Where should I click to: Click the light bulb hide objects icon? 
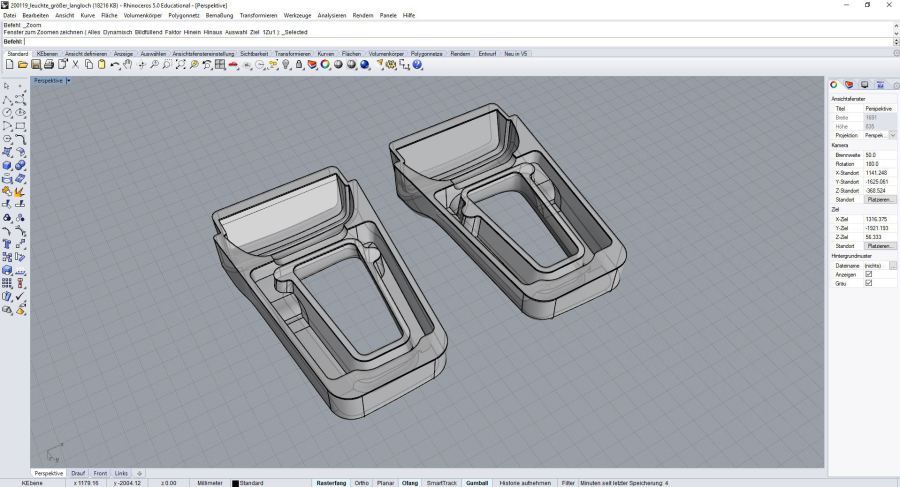click(x=286, y=64)
